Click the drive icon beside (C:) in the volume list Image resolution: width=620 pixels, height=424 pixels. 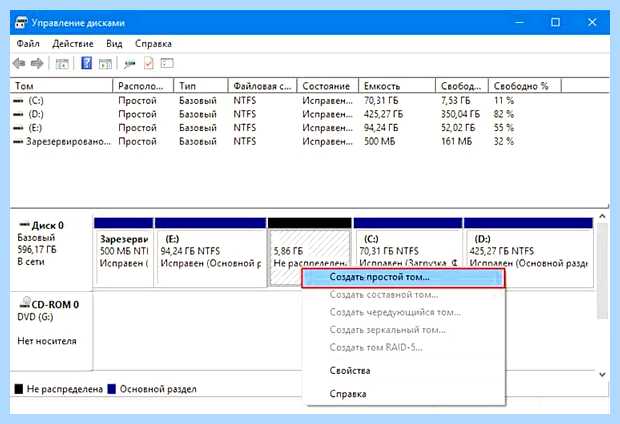(x=18, y=101)
